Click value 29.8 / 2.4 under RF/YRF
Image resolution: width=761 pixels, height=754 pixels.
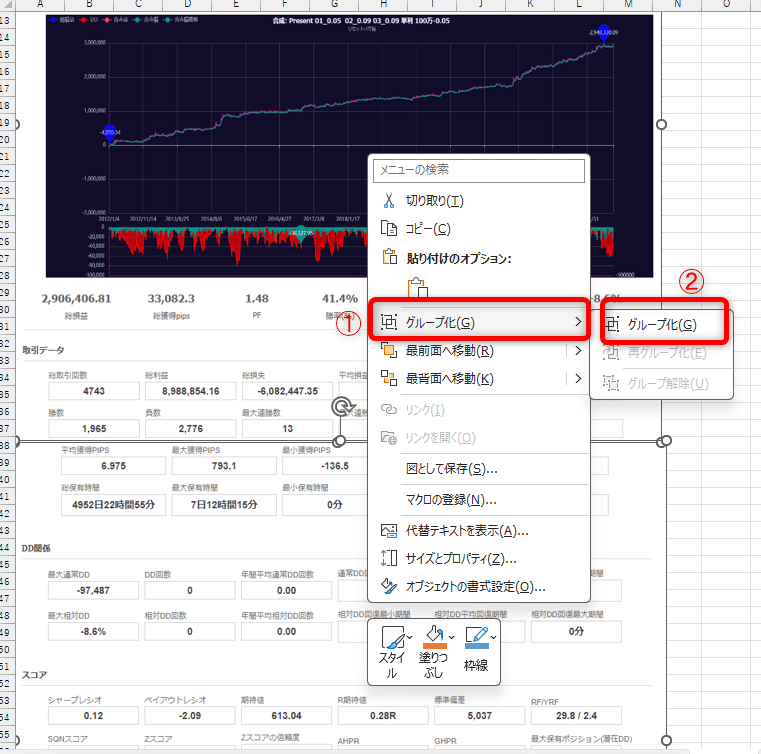[x=576, y=716]
